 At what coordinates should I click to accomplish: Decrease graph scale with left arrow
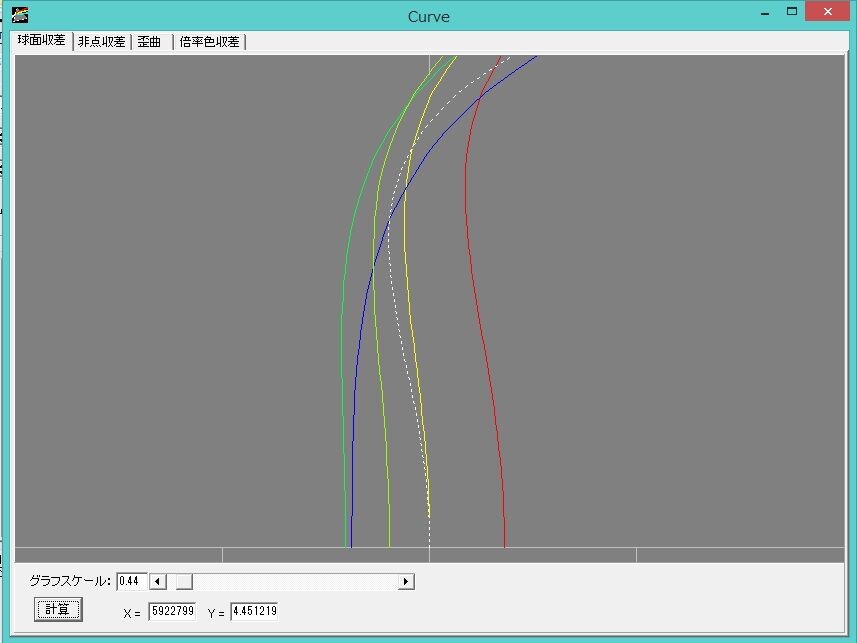158,581
